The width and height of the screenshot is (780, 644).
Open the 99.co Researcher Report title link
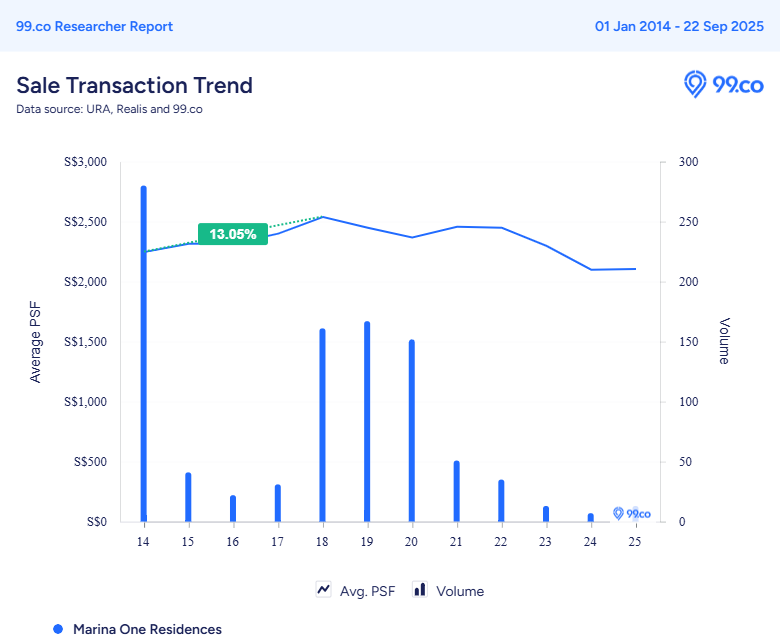pyautogui.click(x=94, y=26)
